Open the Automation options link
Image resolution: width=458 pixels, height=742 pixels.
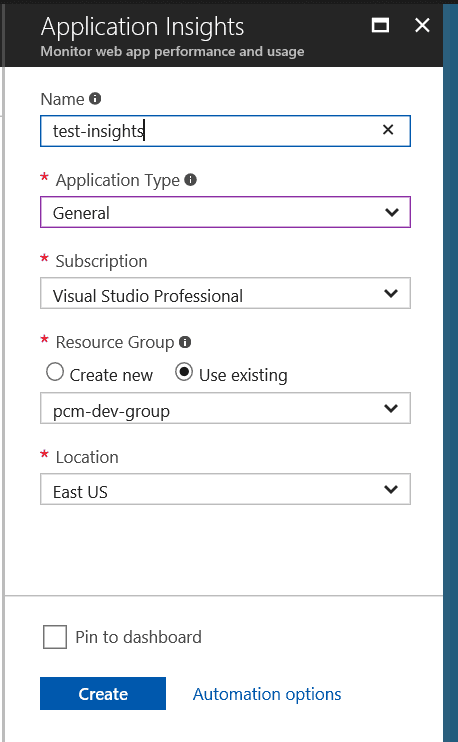point(267,694)
